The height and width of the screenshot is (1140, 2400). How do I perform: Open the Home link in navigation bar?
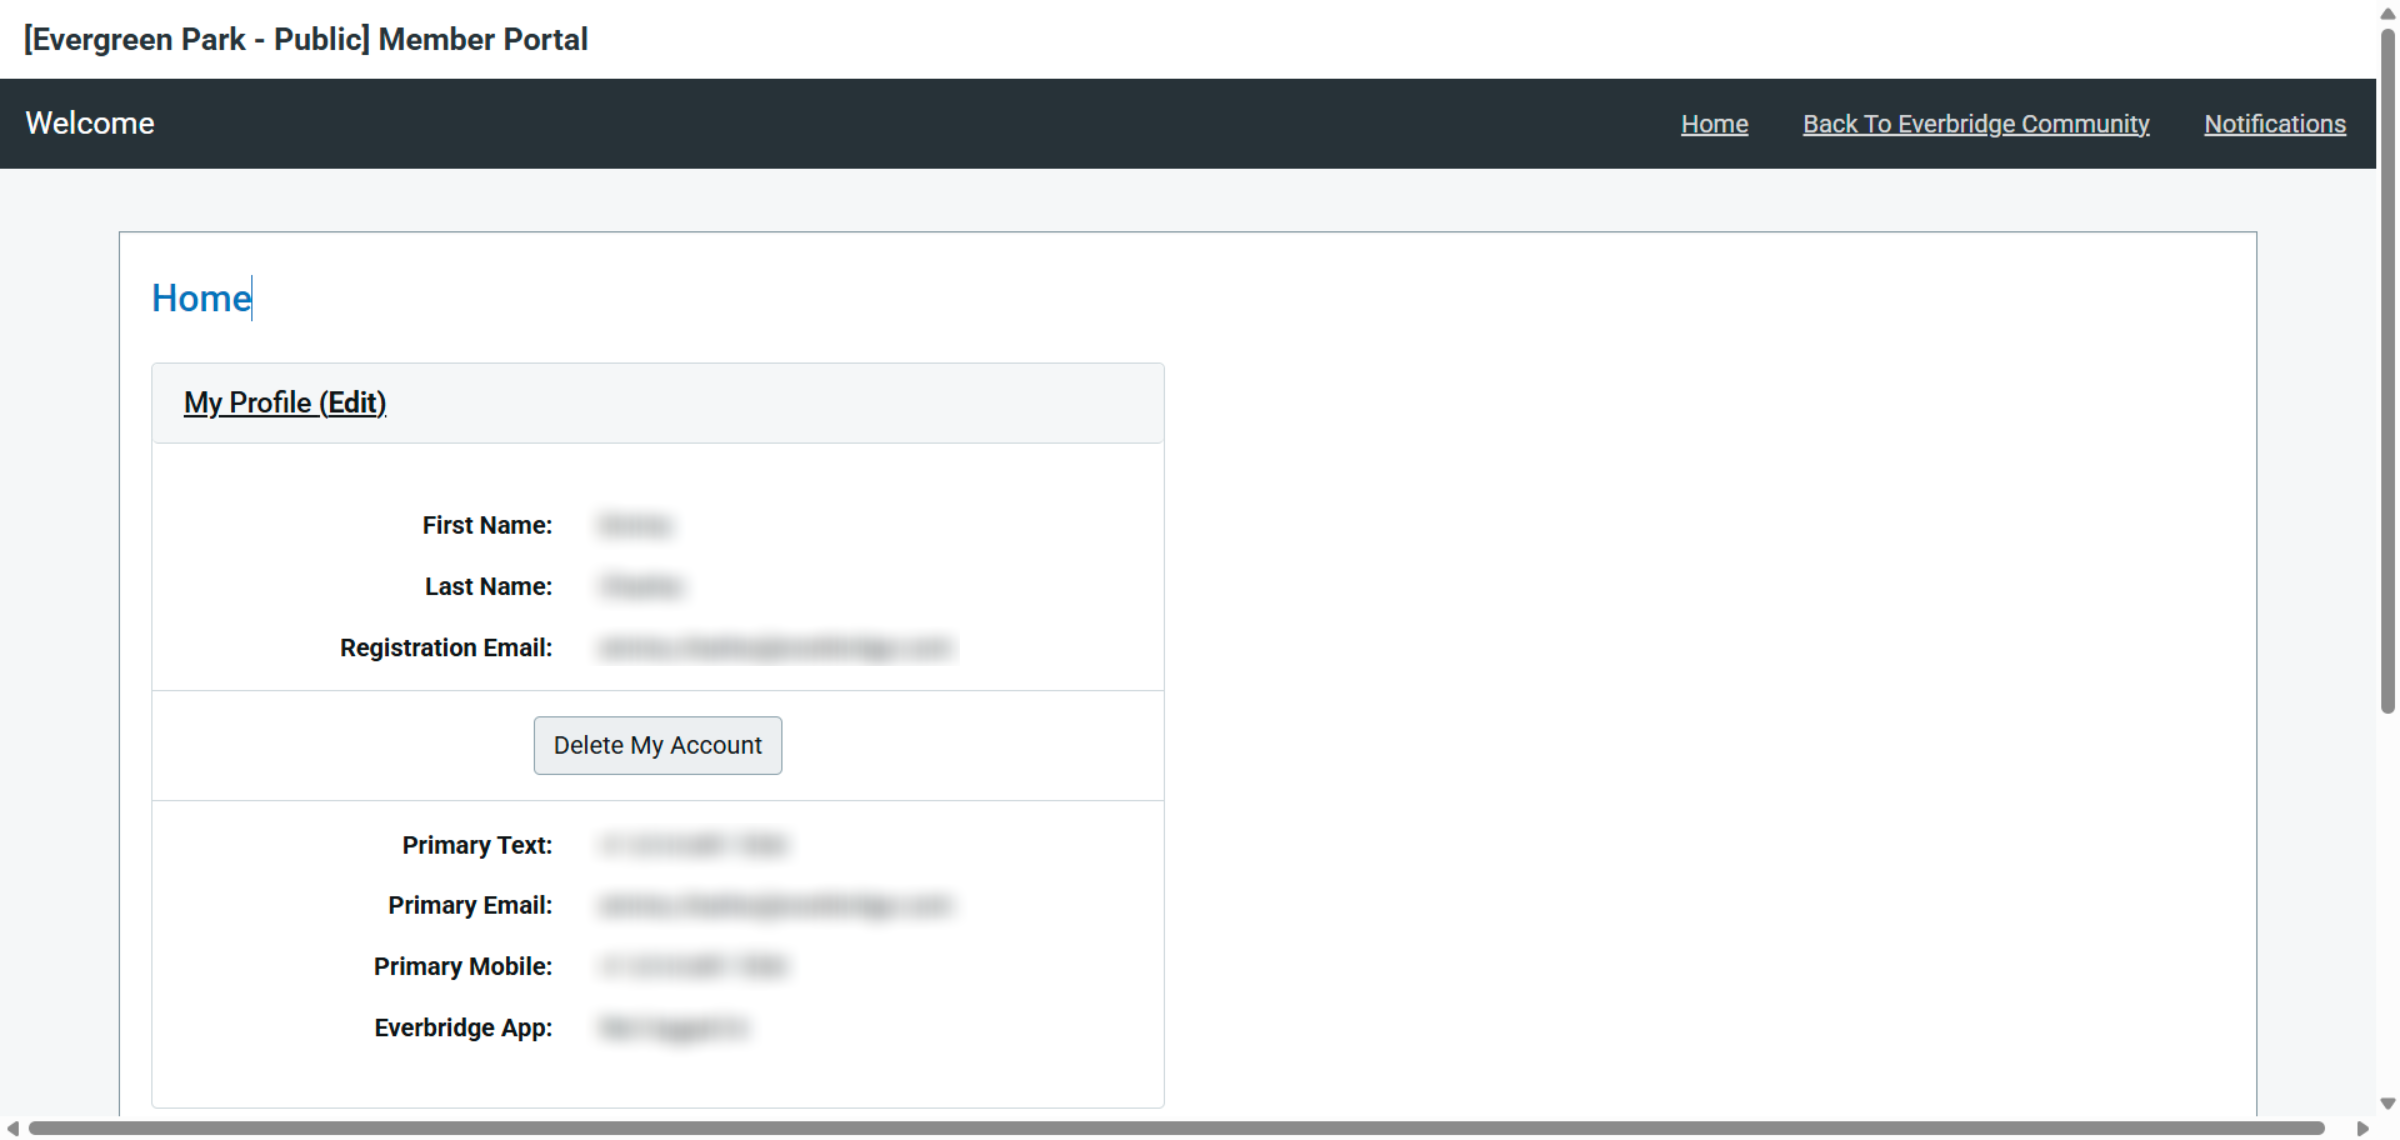click(x=1714, y=124)
